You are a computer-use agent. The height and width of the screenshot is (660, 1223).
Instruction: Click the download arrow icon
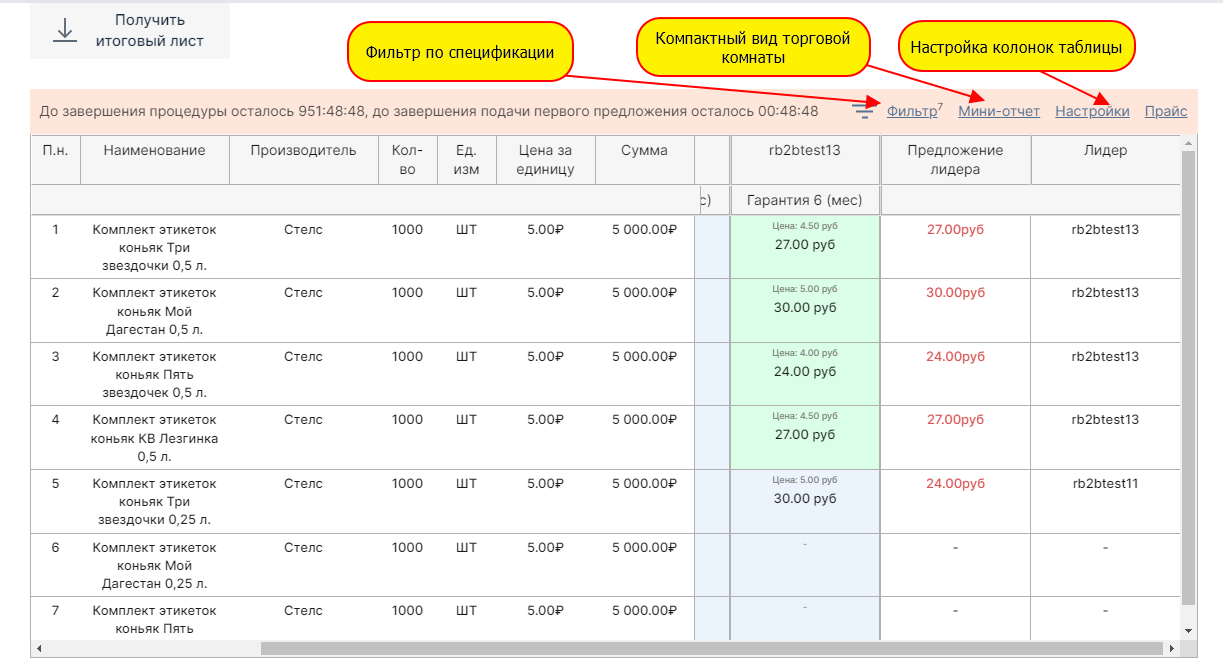tap(65, 31)
